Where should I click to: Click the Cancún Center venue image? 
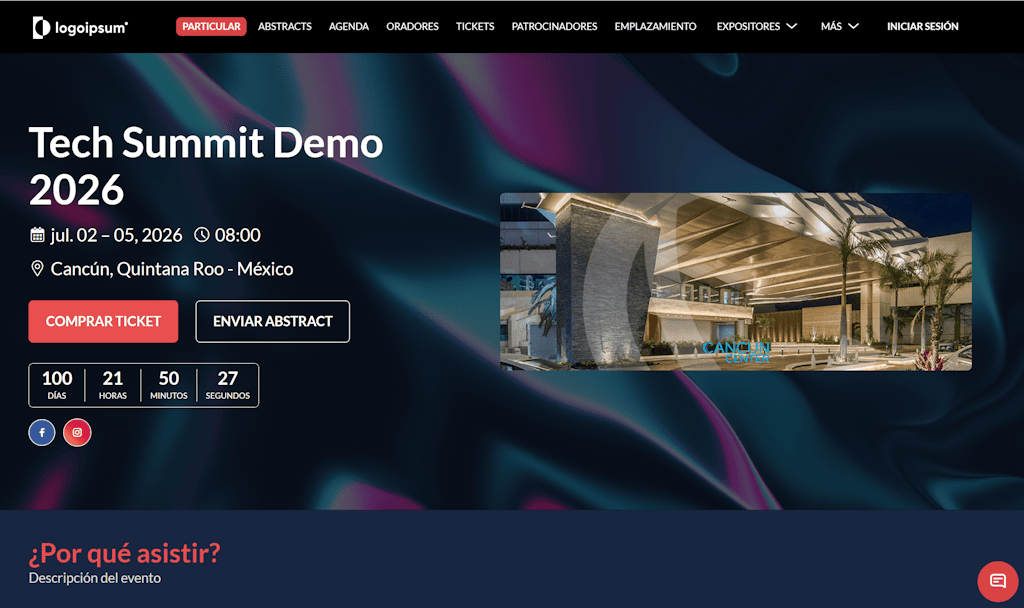tap(735, 282)
